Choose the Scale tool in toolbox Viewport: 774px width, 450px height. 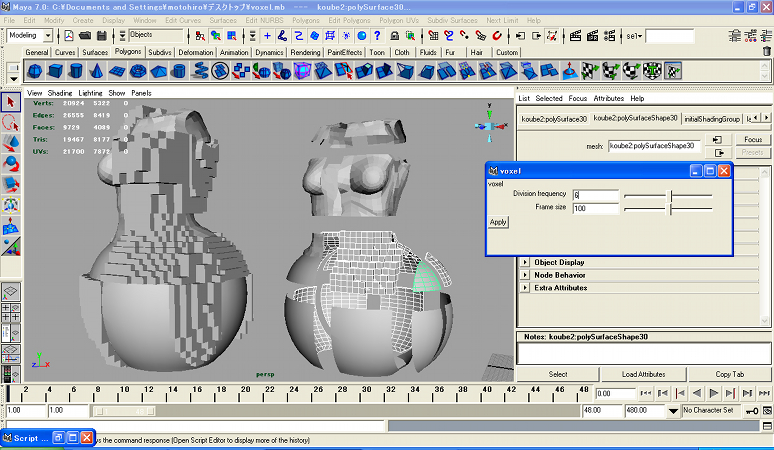(11, 185)
